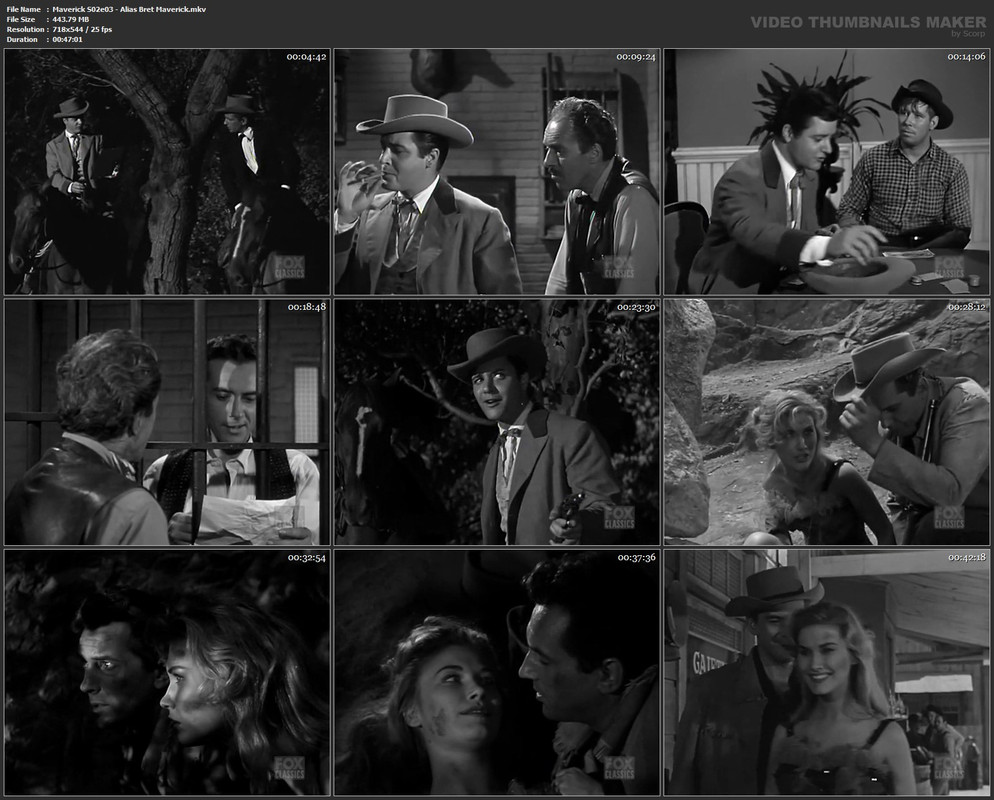The image size is (994, 800).
Task: Click the 00:14:06 timestamp label
Action: [966, 57]
